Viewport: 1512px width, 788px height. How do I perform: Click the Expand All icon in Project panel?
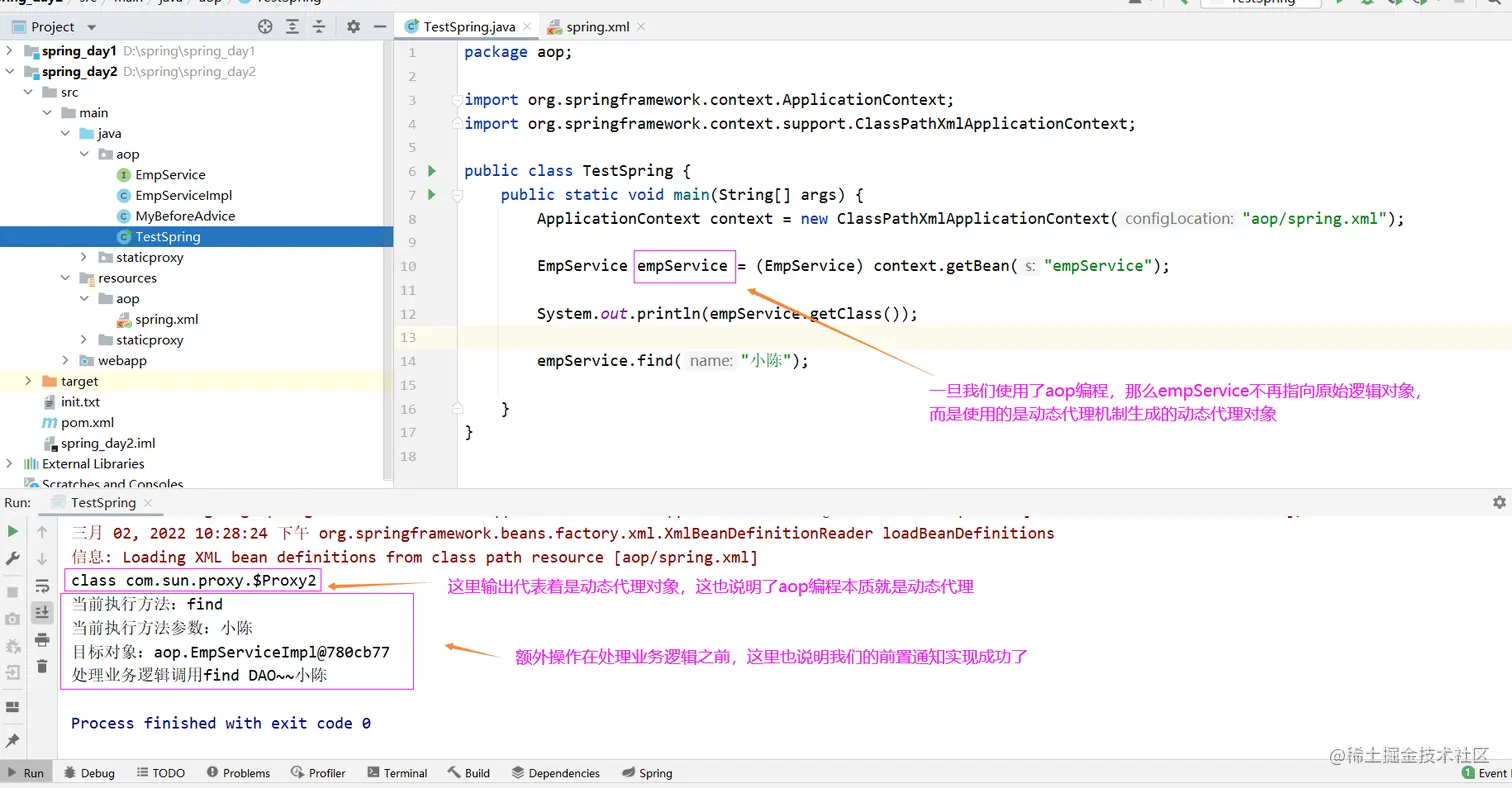[292, 27]
